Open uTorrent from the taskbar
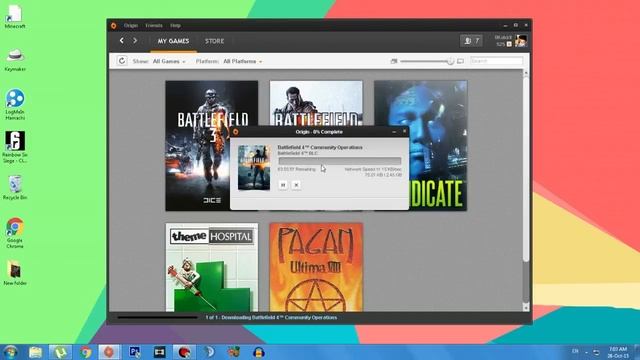This screenshot has height=360, width=640. (60, 352)
